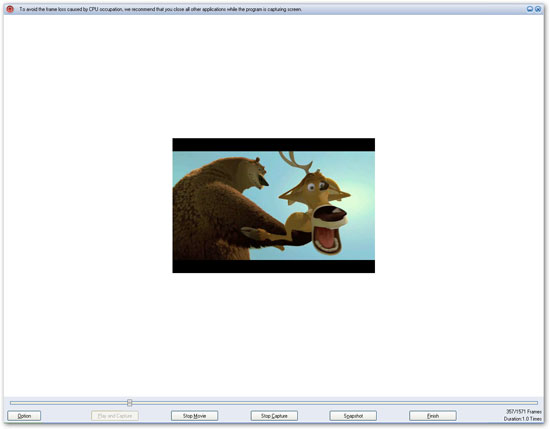Click the playback slider handle
550x429 pixels.
tap(130, 403)
